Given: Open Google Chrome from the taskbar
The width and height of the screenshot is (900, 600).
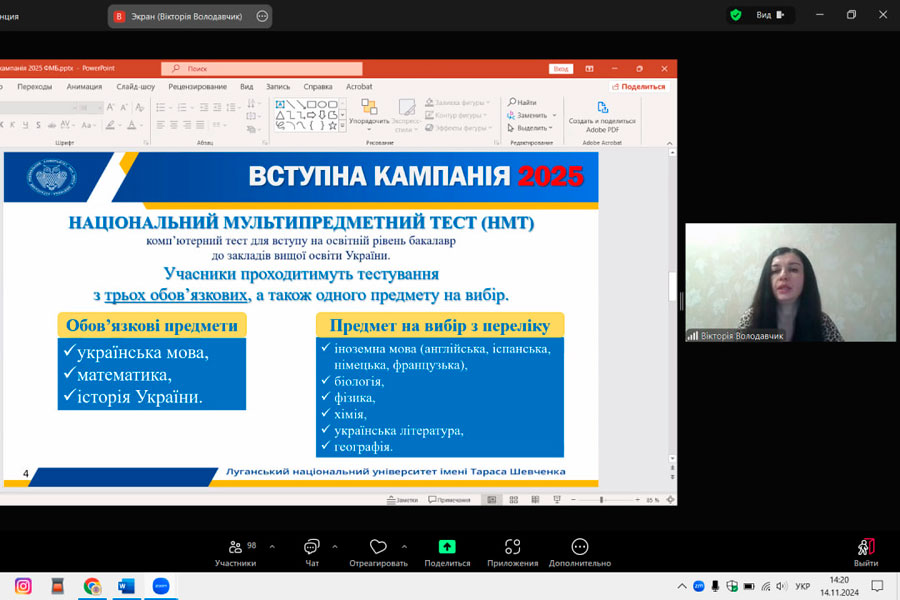Looking at the screenshot, I should [x=92, y=586].
